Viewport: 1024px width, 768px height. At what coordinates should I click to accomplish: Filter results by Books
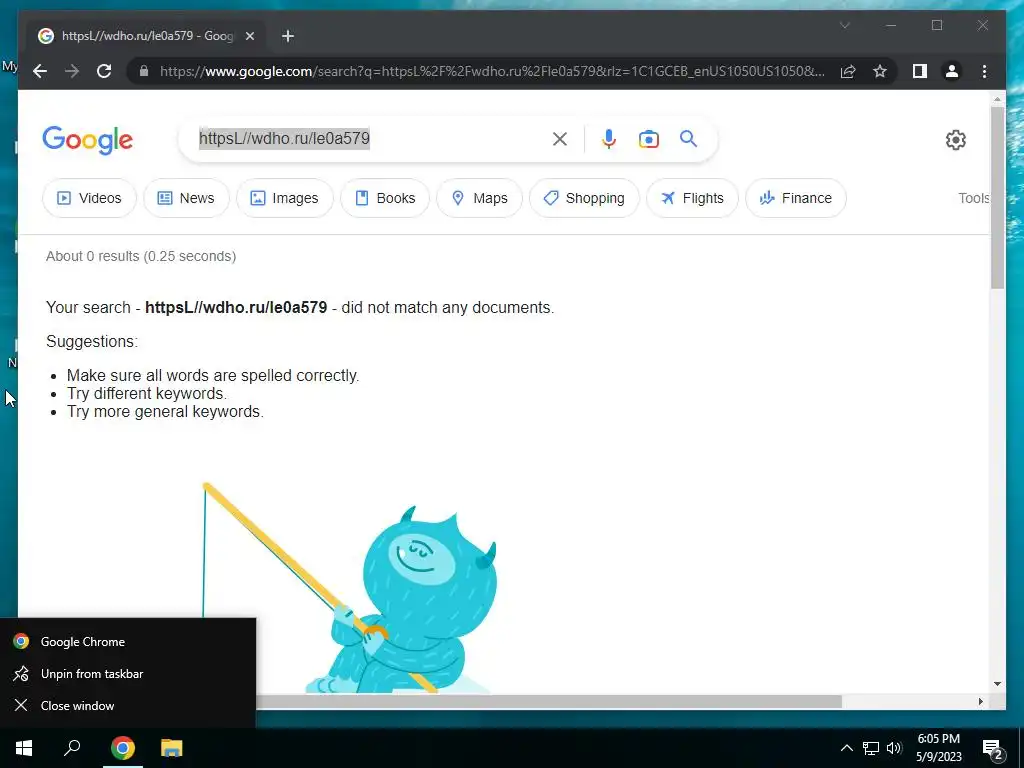385,198
